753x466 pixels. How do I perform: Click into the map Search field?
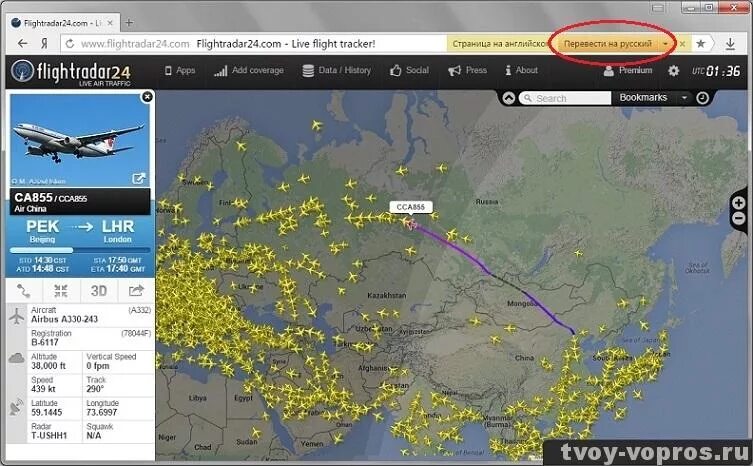(x=565, y=98)
